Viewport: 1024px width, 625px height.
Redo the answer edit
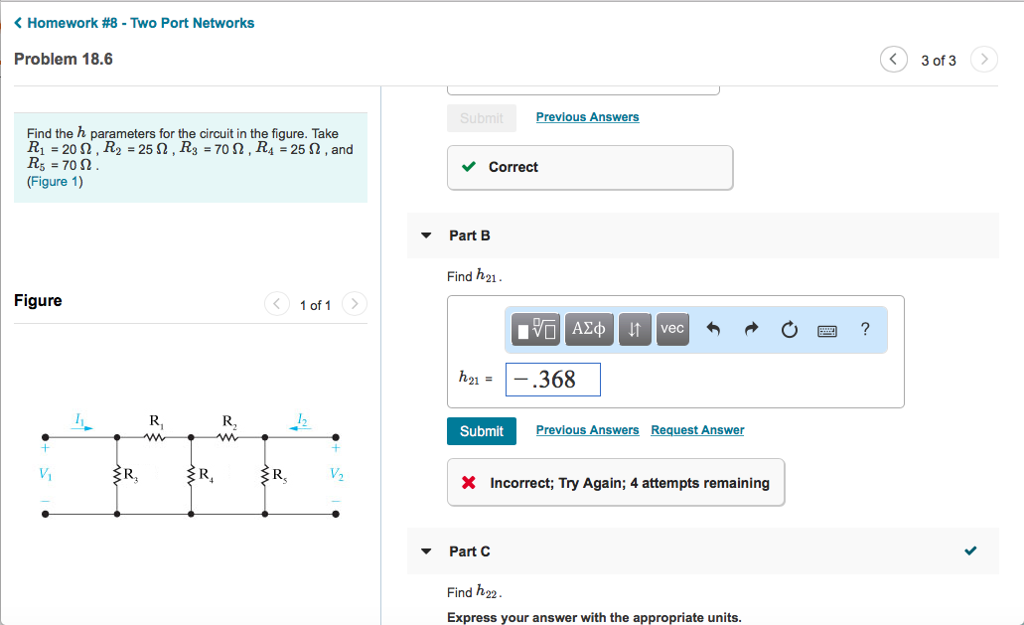(752, 329)
